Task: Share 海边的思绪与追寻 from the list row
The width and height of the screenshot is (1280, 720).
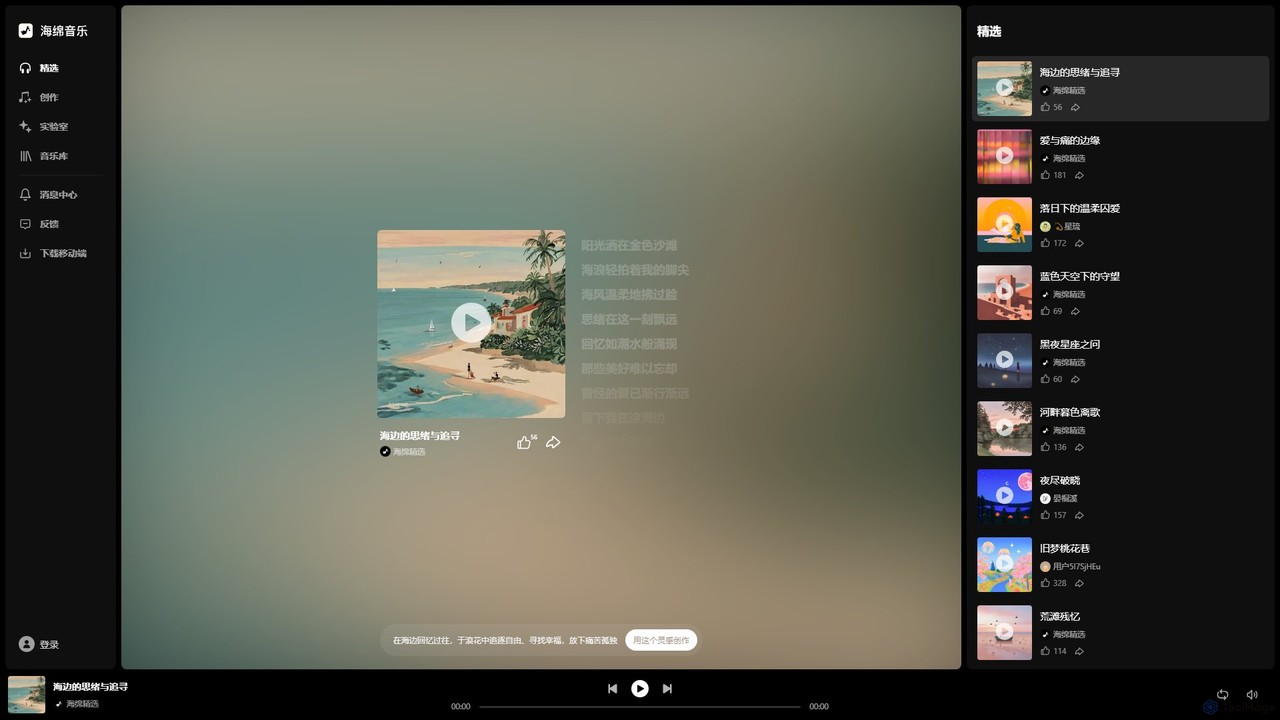Action: pos(1075,107)
